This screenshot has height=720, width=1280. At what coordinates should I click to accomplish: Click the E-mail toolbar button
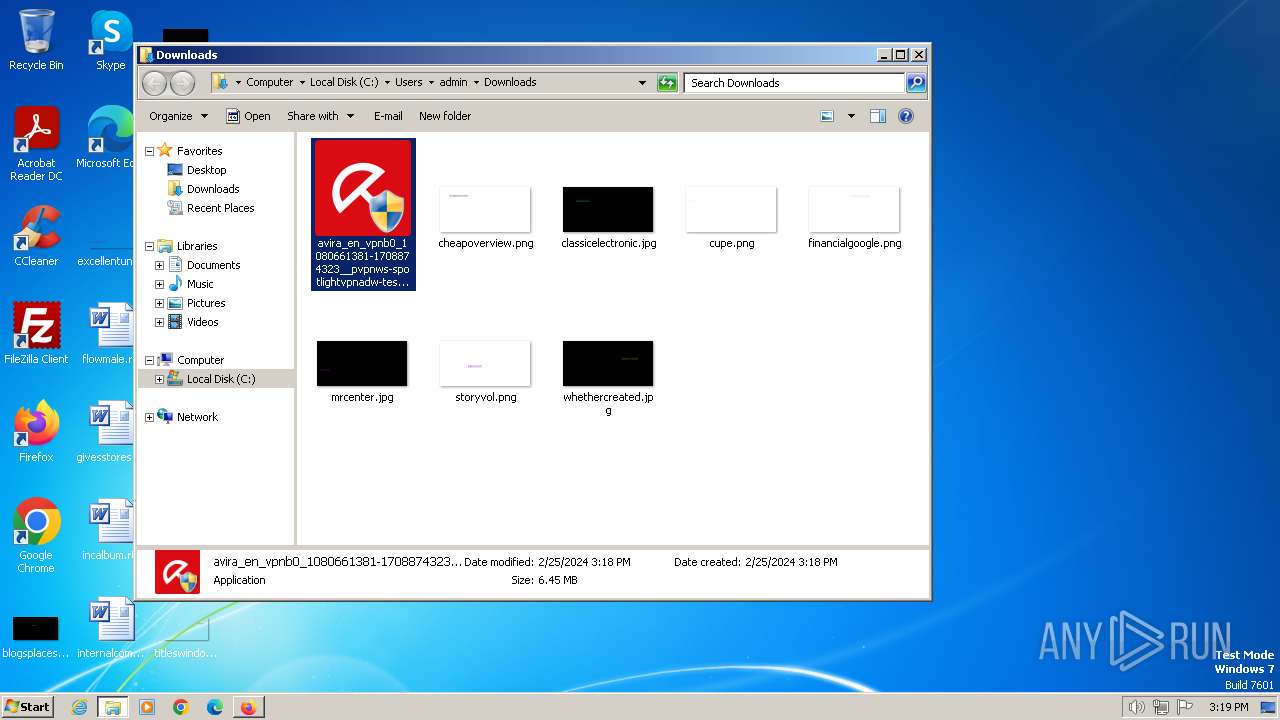coord(388,116)
